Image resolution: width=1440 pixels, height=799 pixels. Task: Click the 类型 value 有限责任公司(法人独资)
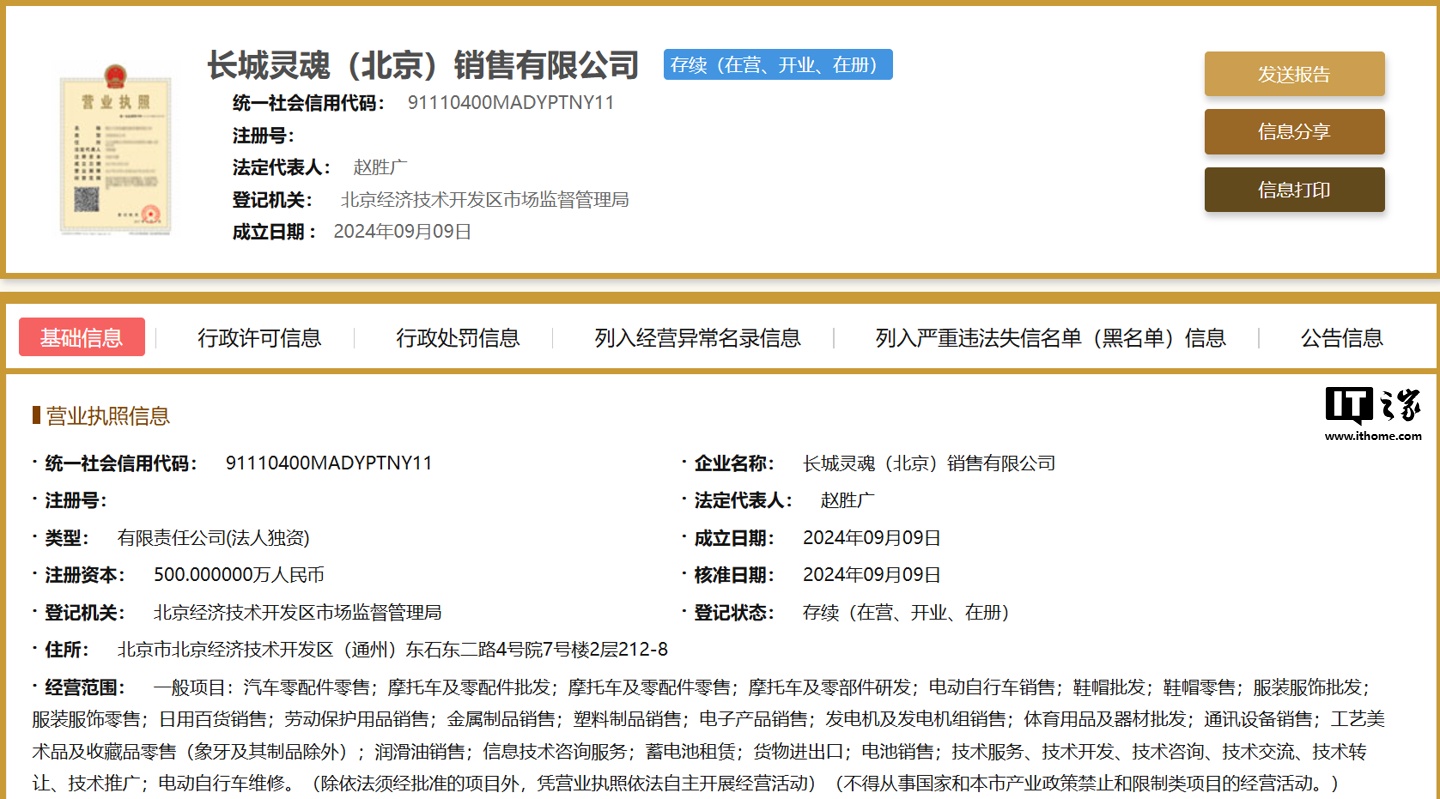213,538
